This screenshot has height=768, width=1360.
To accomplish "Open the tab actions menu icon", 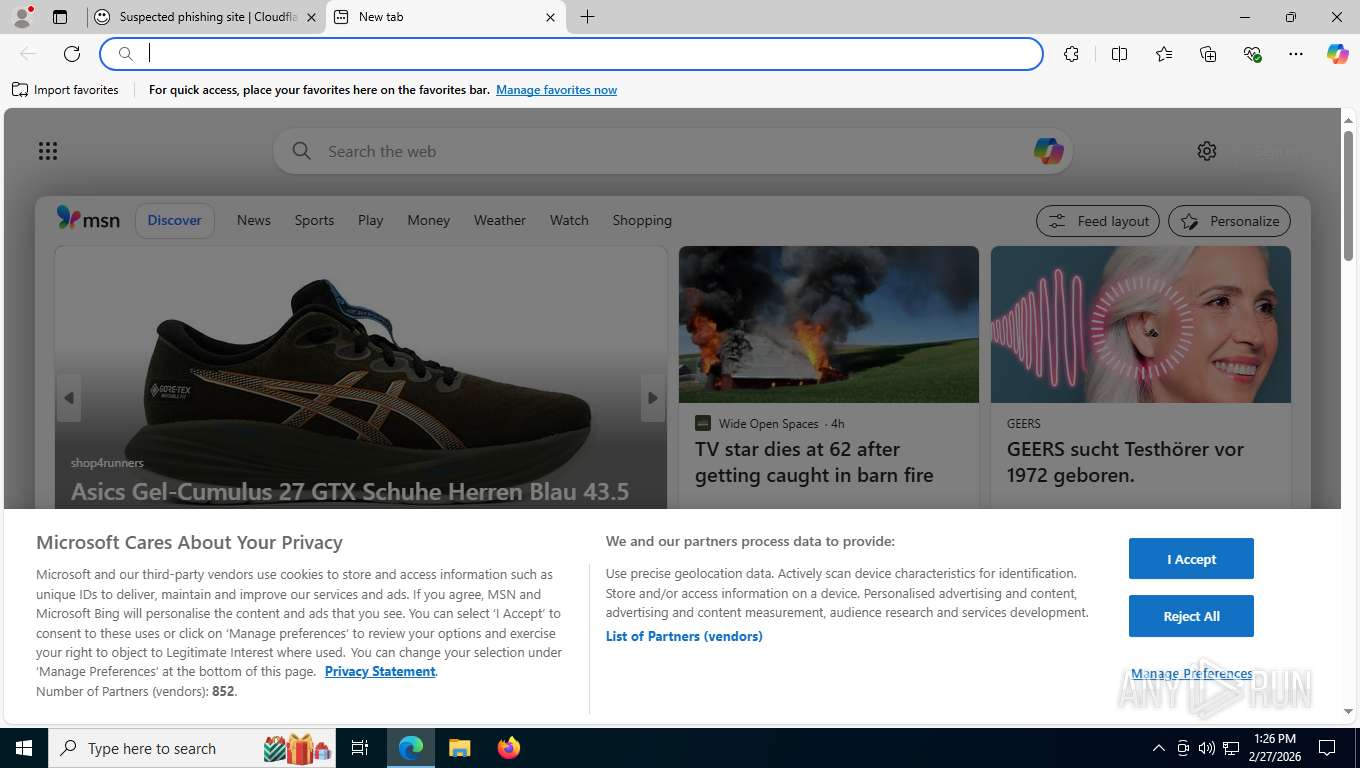I will coord(60,17).
